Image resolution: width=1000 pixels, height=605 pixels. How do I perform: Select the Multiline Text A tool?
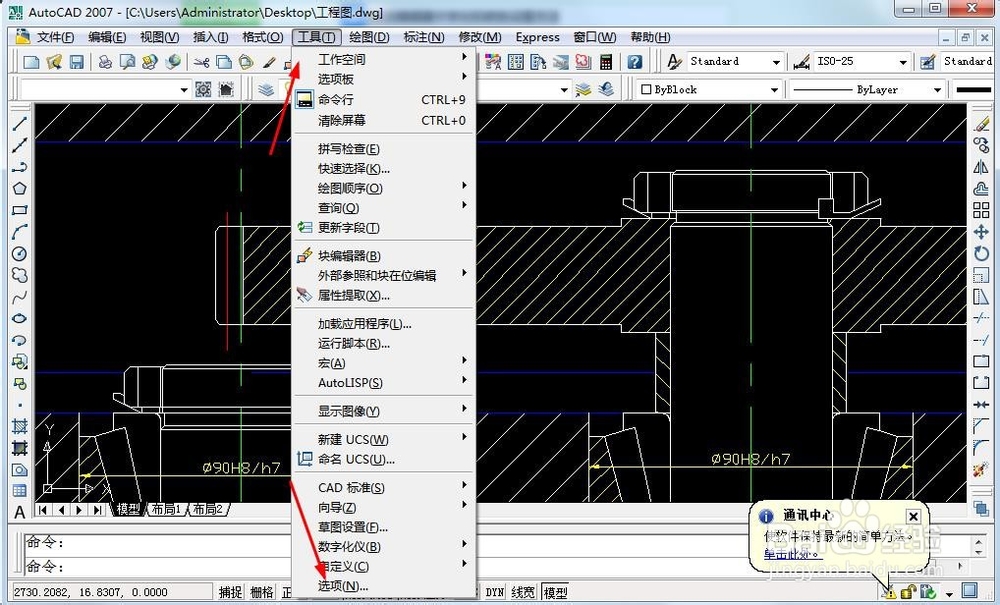coord(20,513)
